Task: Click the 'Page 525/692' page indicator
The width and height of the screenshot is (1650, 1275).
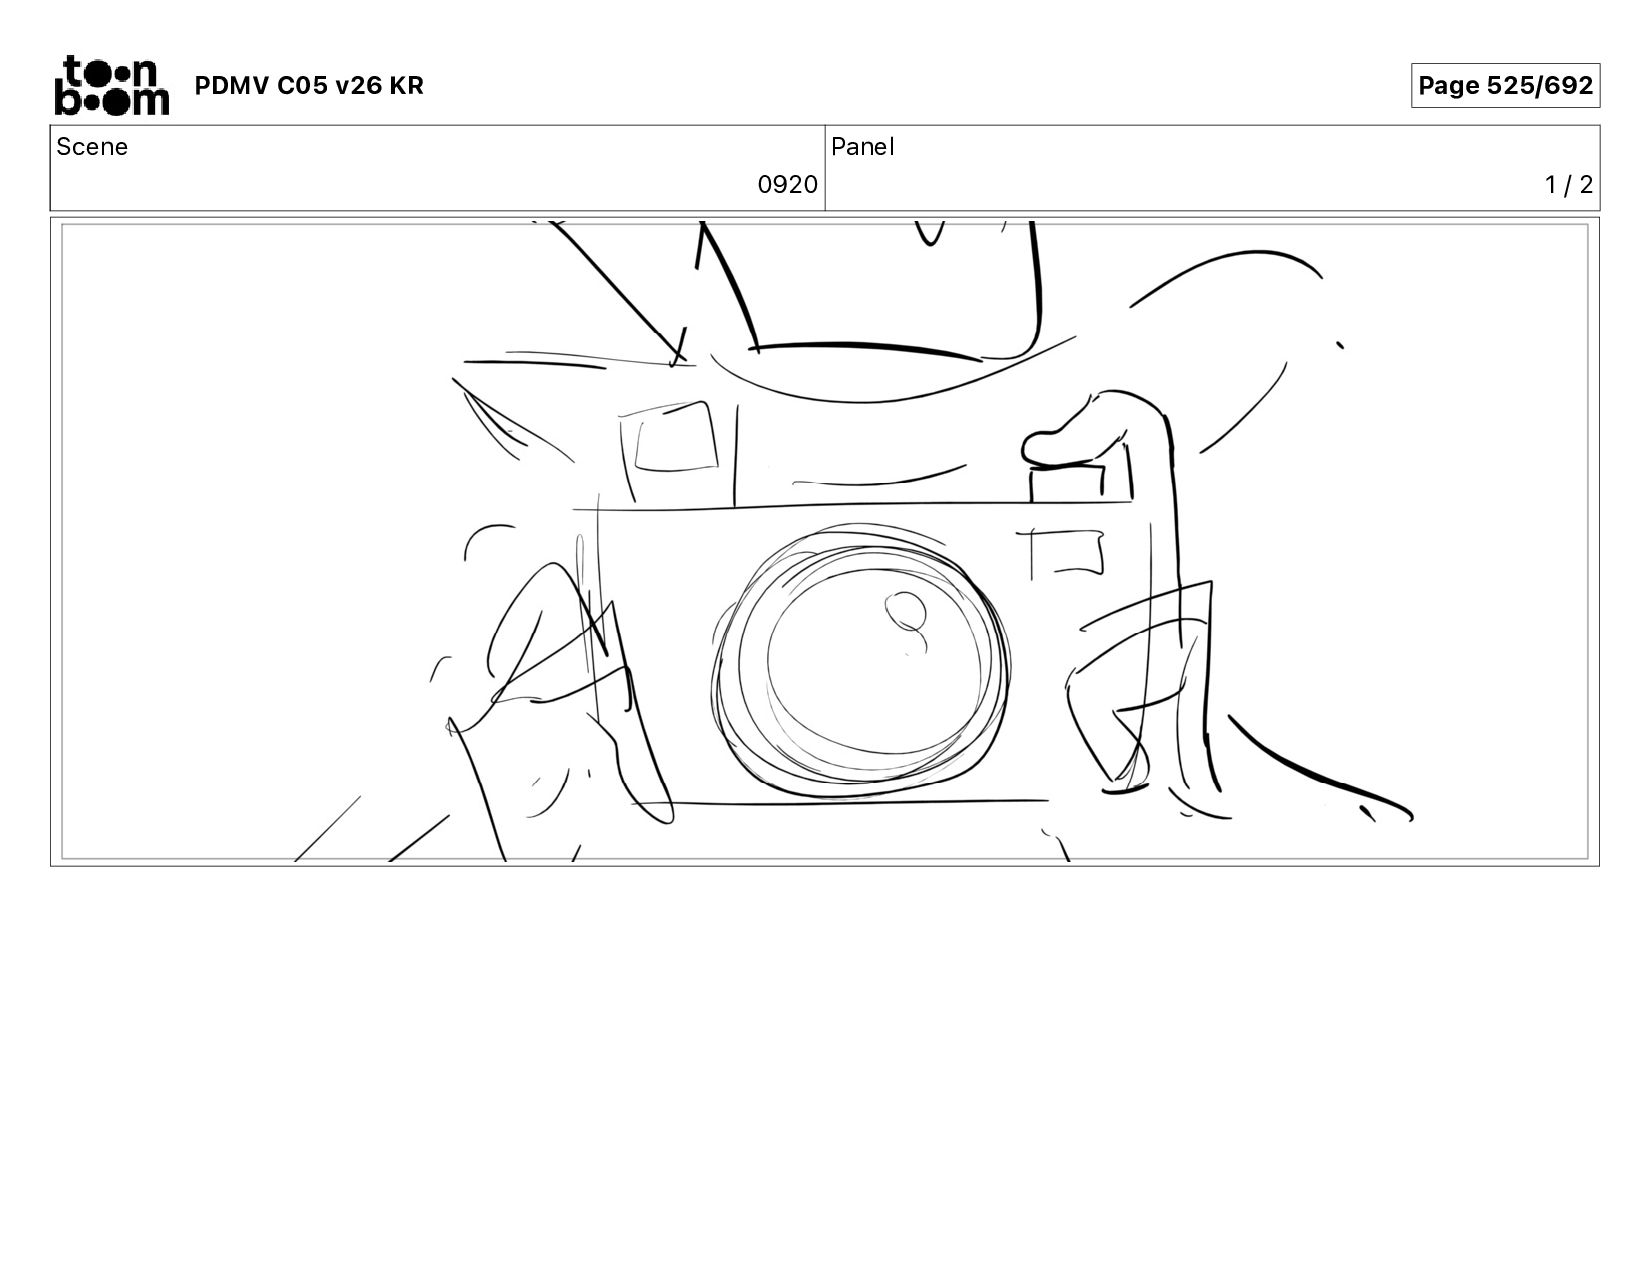Action: pos(1505,86)
